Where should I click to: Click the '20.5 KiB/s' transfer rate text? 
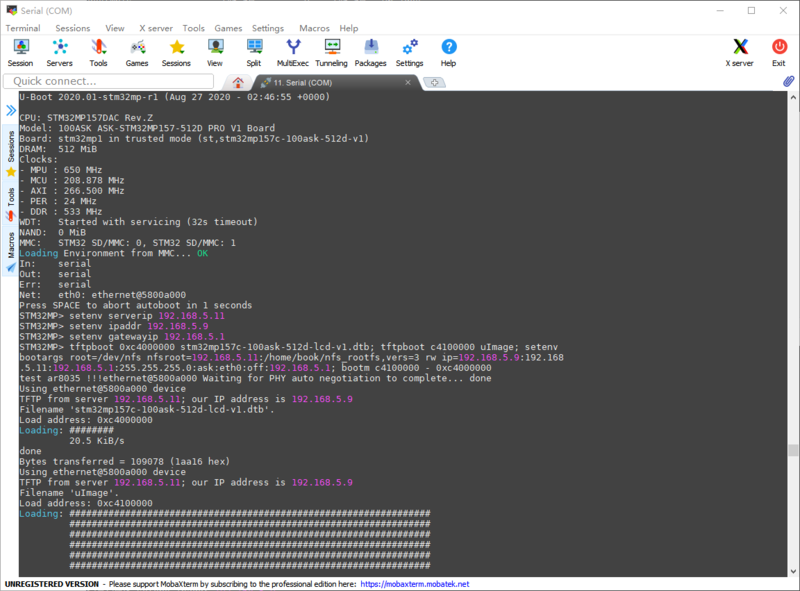click(97, 441)
